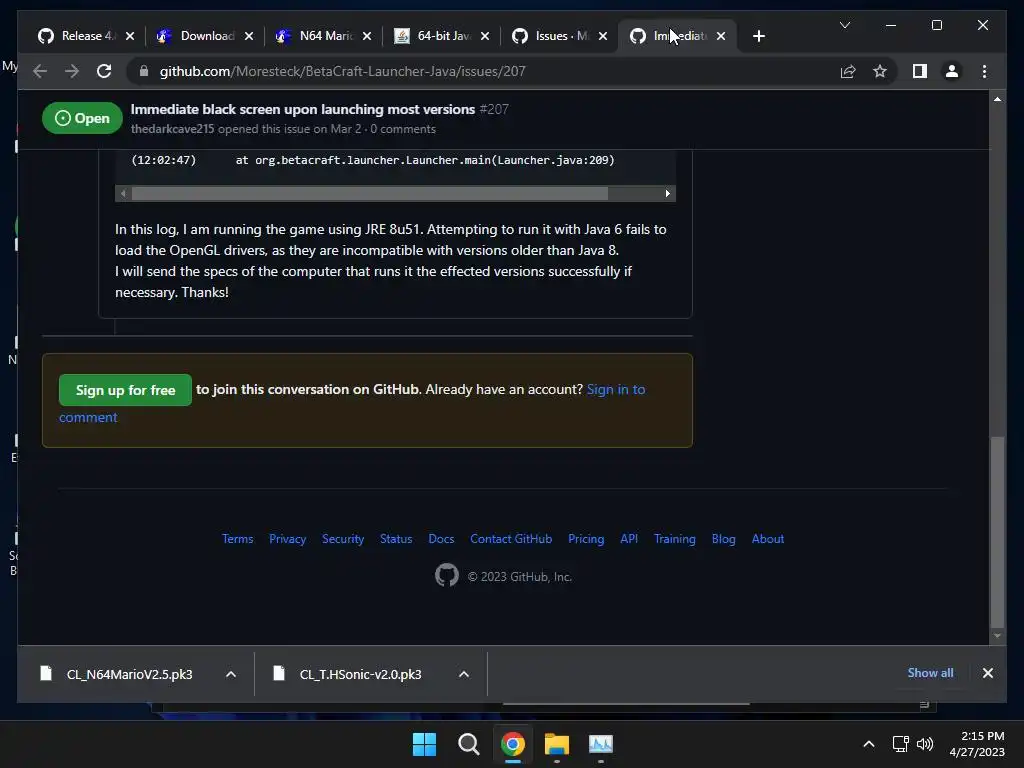Open the Training footer link
1024x768 pixels.
(x=675, y=539)
